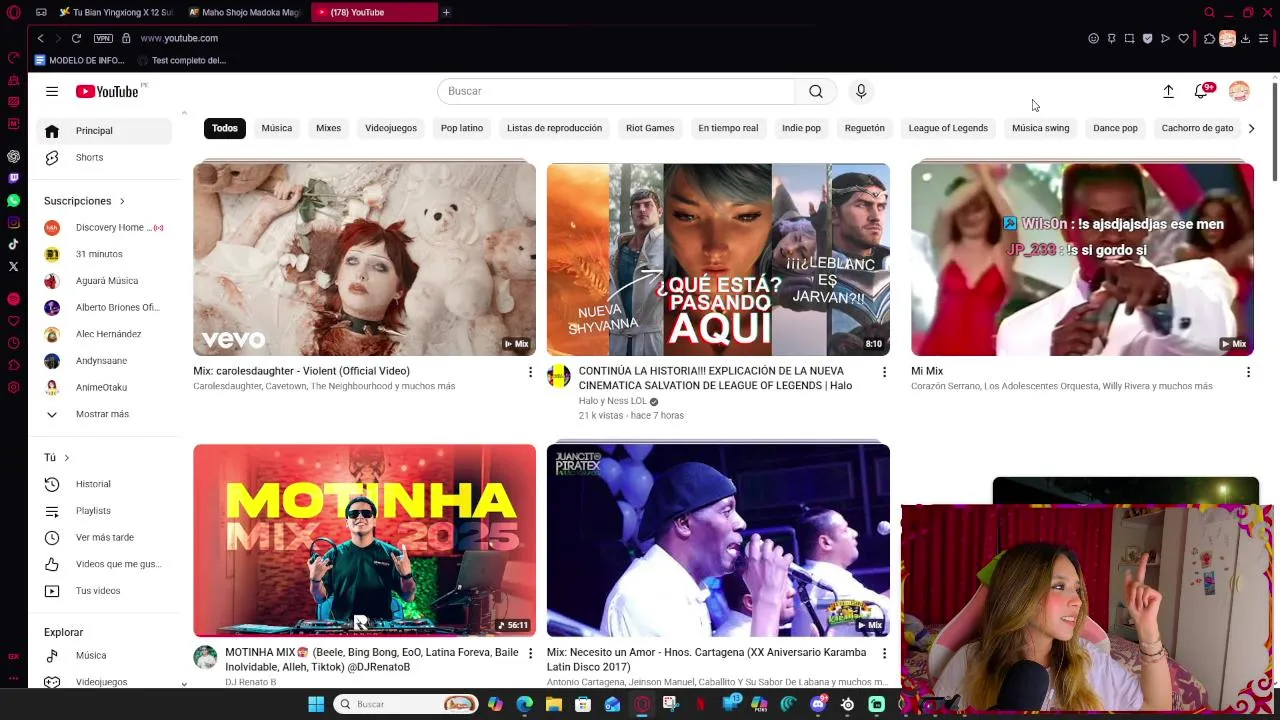
Task: Go back in browser history
Action: (40, 38)
